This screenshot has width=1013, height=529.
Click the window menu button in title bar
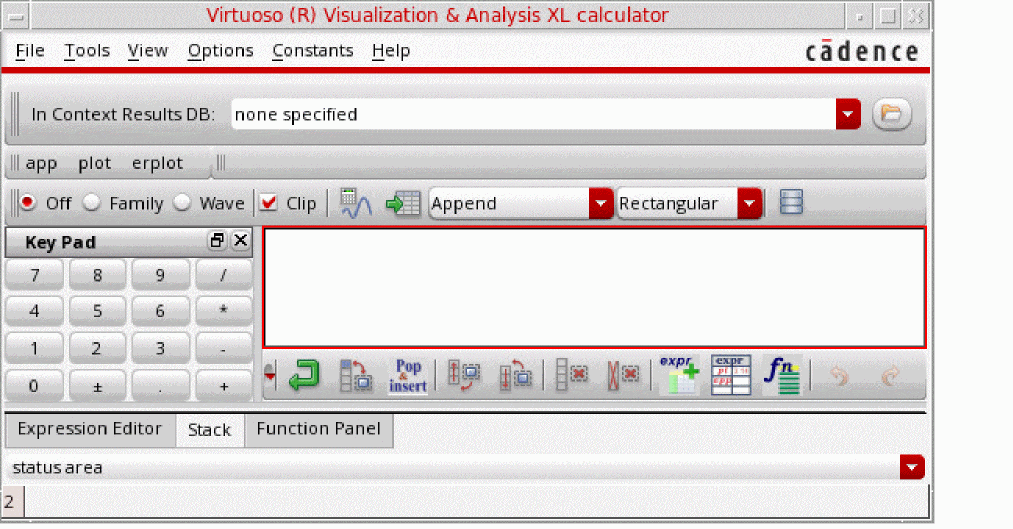tap(16, 17)
